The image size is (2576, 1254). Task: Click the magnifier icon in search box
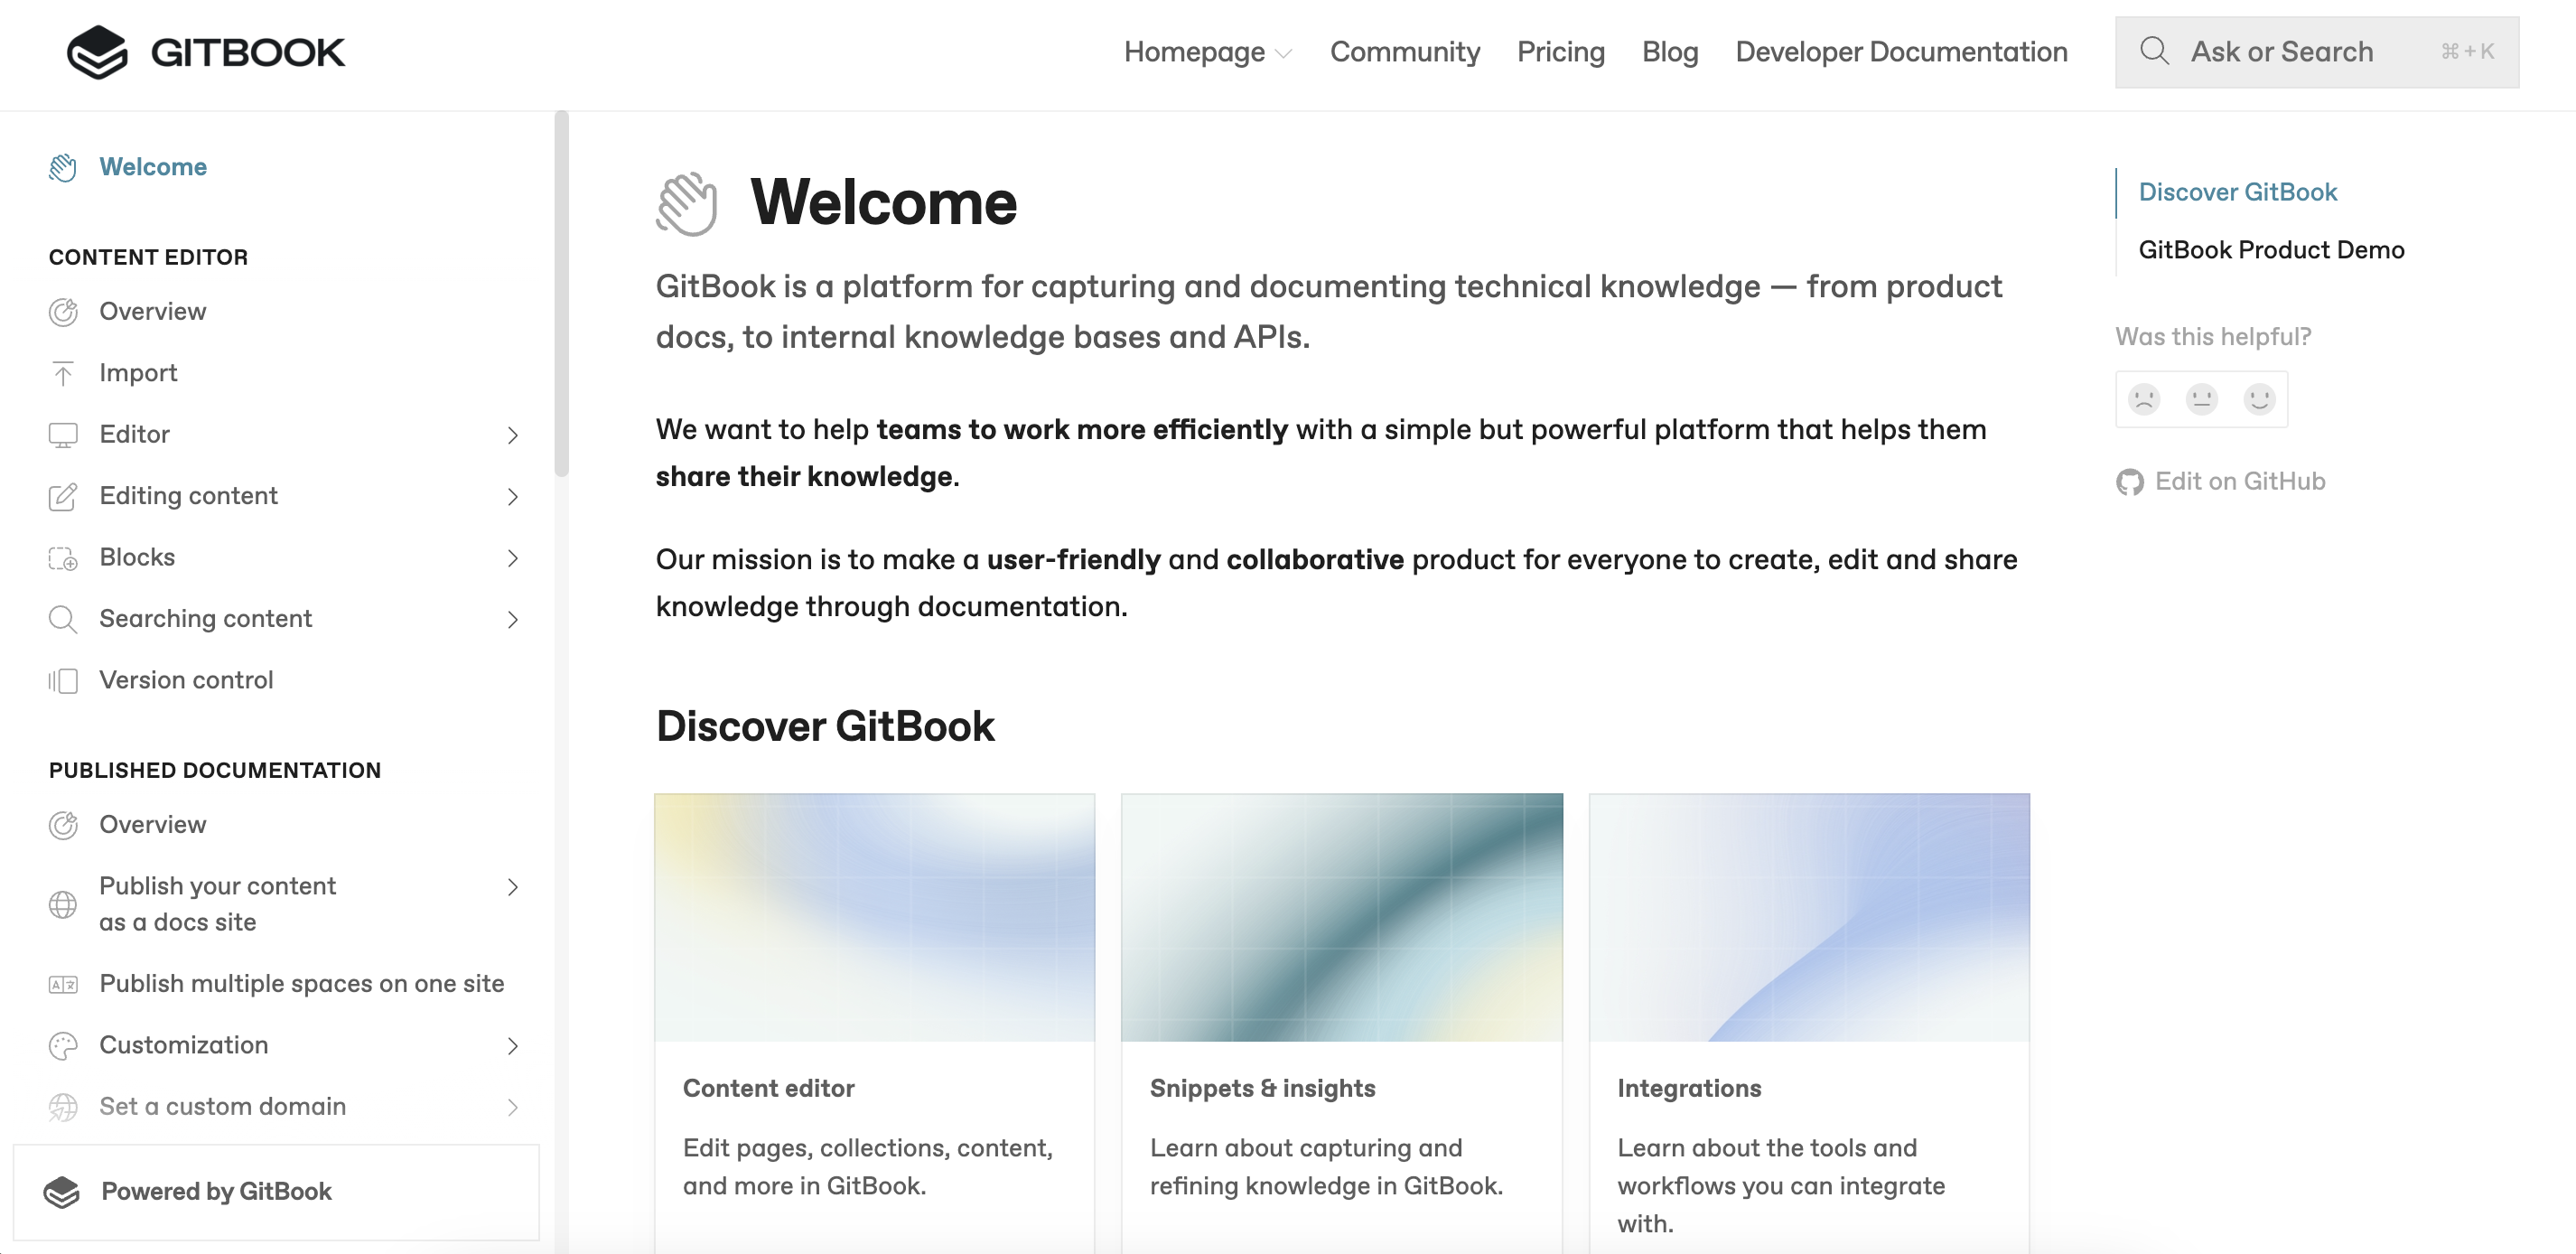tap(2154, 51)
